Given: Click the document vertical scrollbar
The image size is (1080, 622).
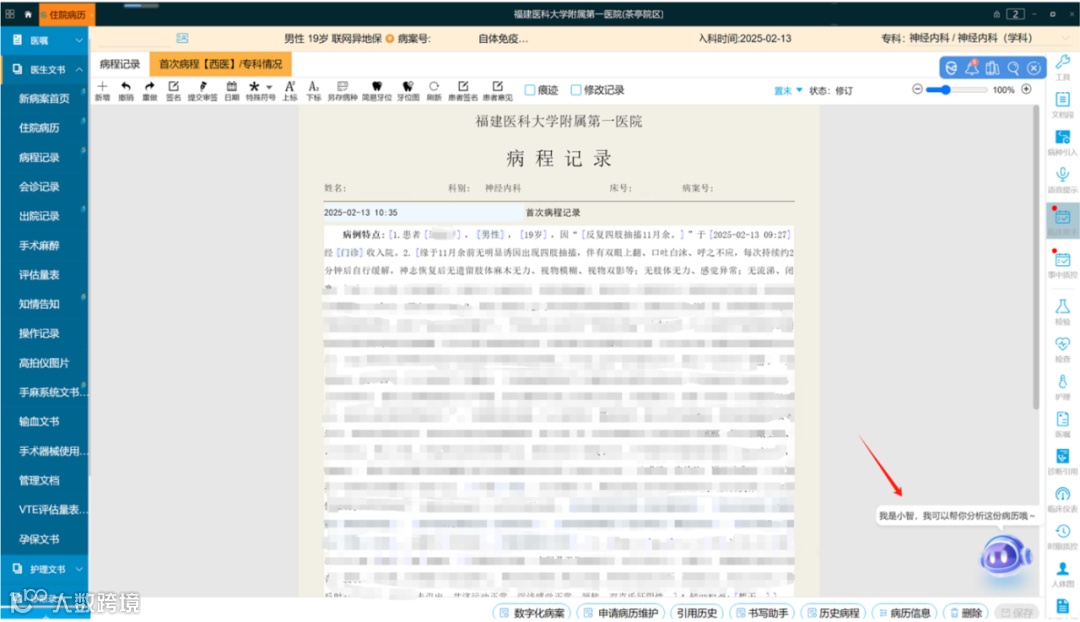Looking at the screenshot, I should [1035, 256].
